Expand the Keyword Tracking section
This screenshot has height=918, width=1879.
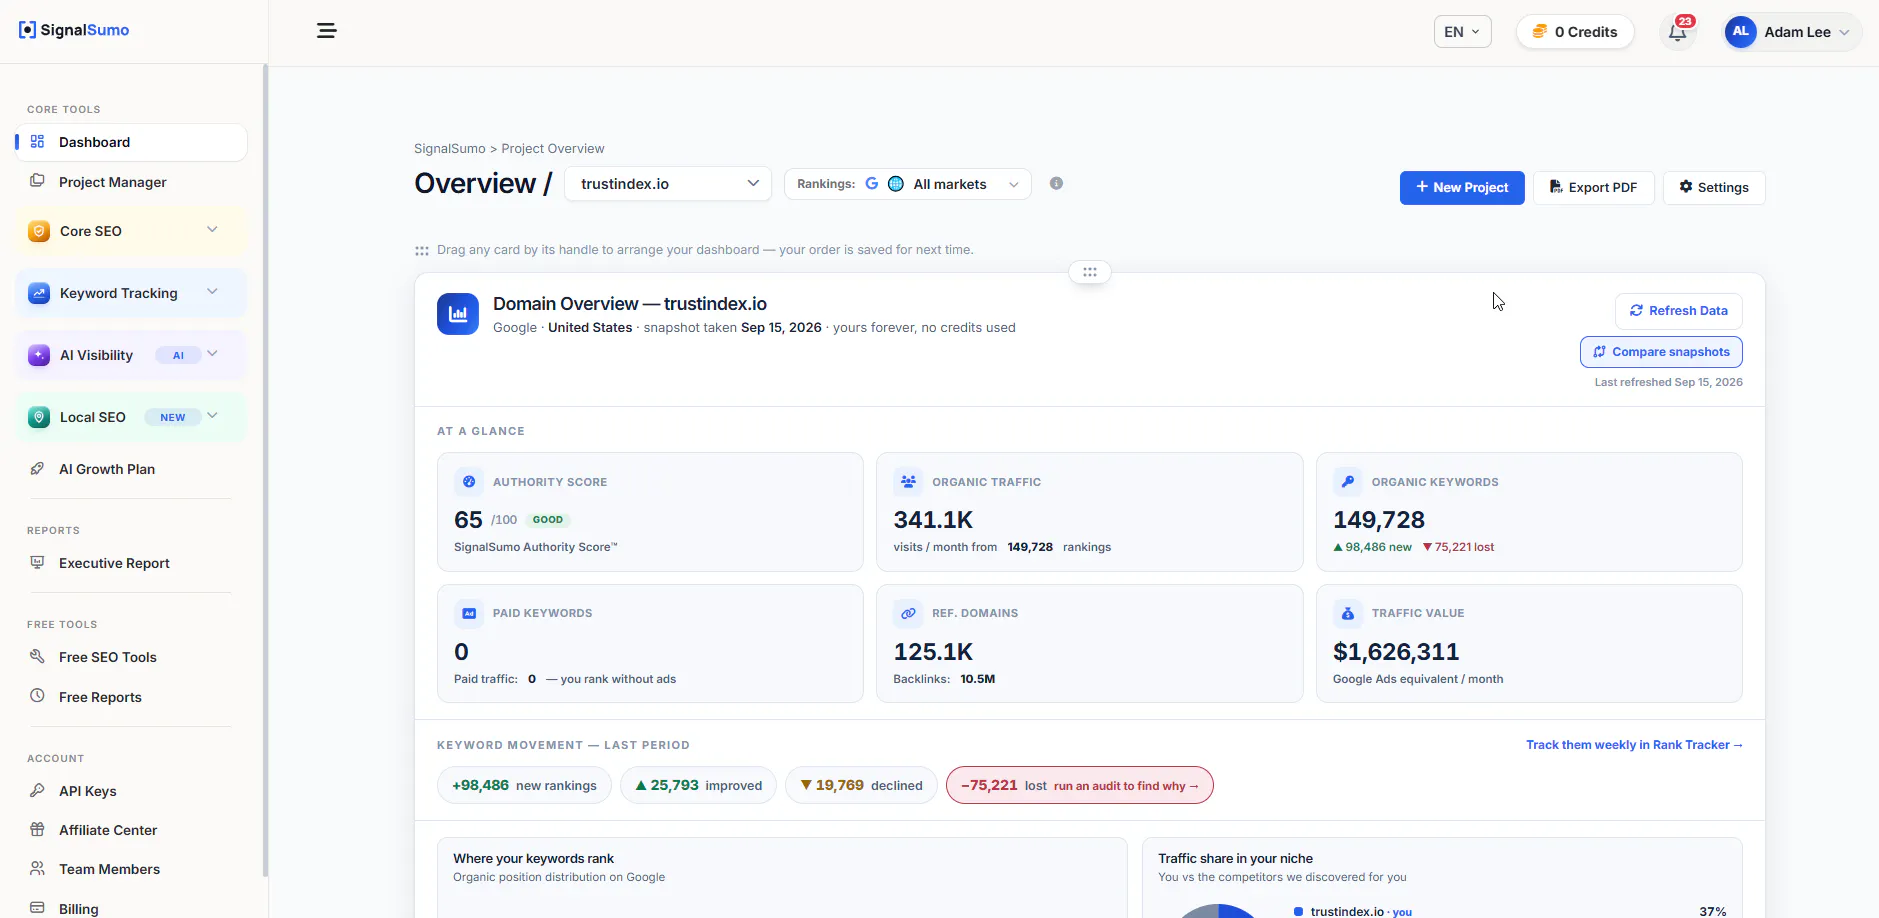point(131,293)
